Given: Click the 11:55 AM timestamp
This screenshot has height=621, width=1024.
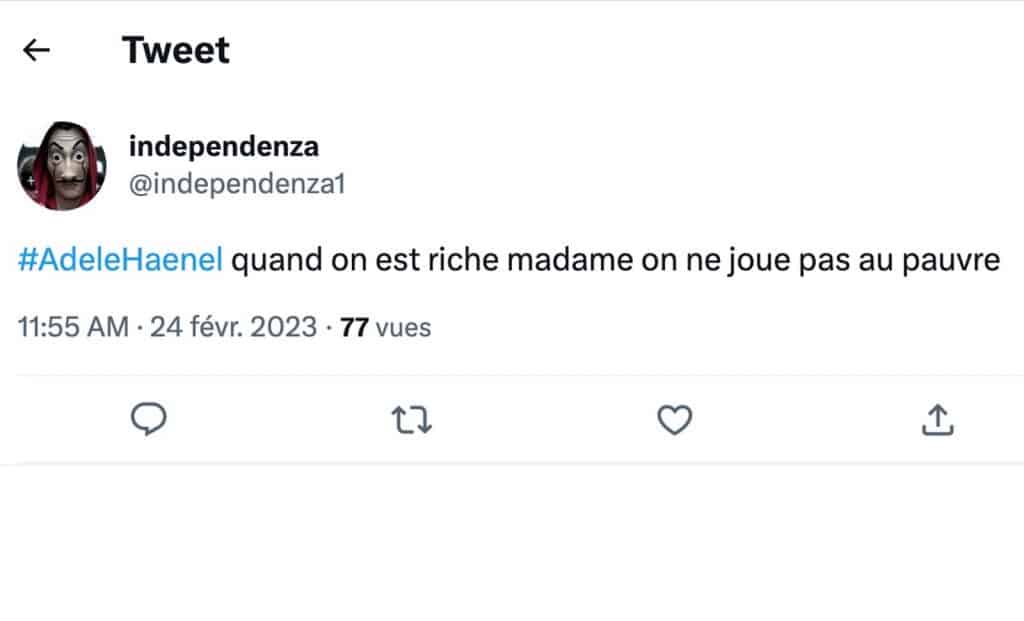Looking at the screenshot, I should click(x=73, y=327).
